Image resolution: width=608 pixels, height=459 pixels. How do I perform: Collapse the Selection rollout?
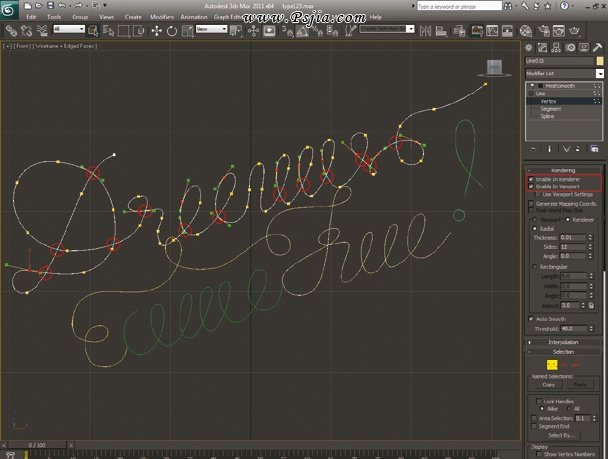563,352
